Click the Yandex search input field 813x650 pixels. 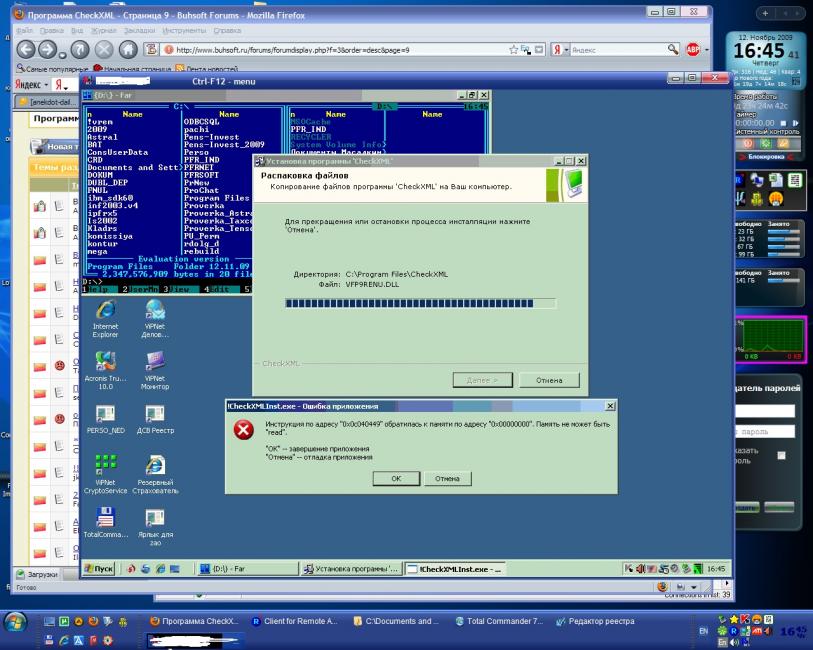point(618,49)
